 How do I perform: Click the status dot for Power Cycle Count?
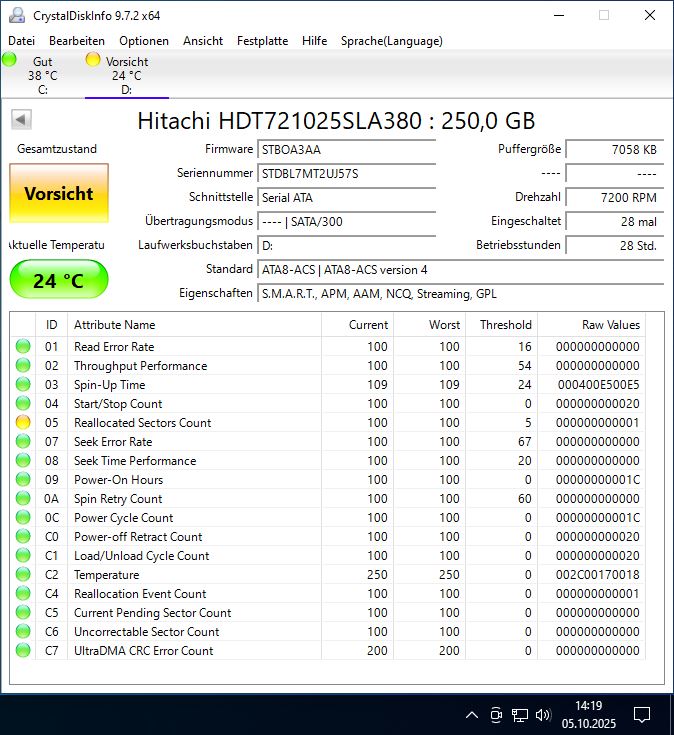23,517
